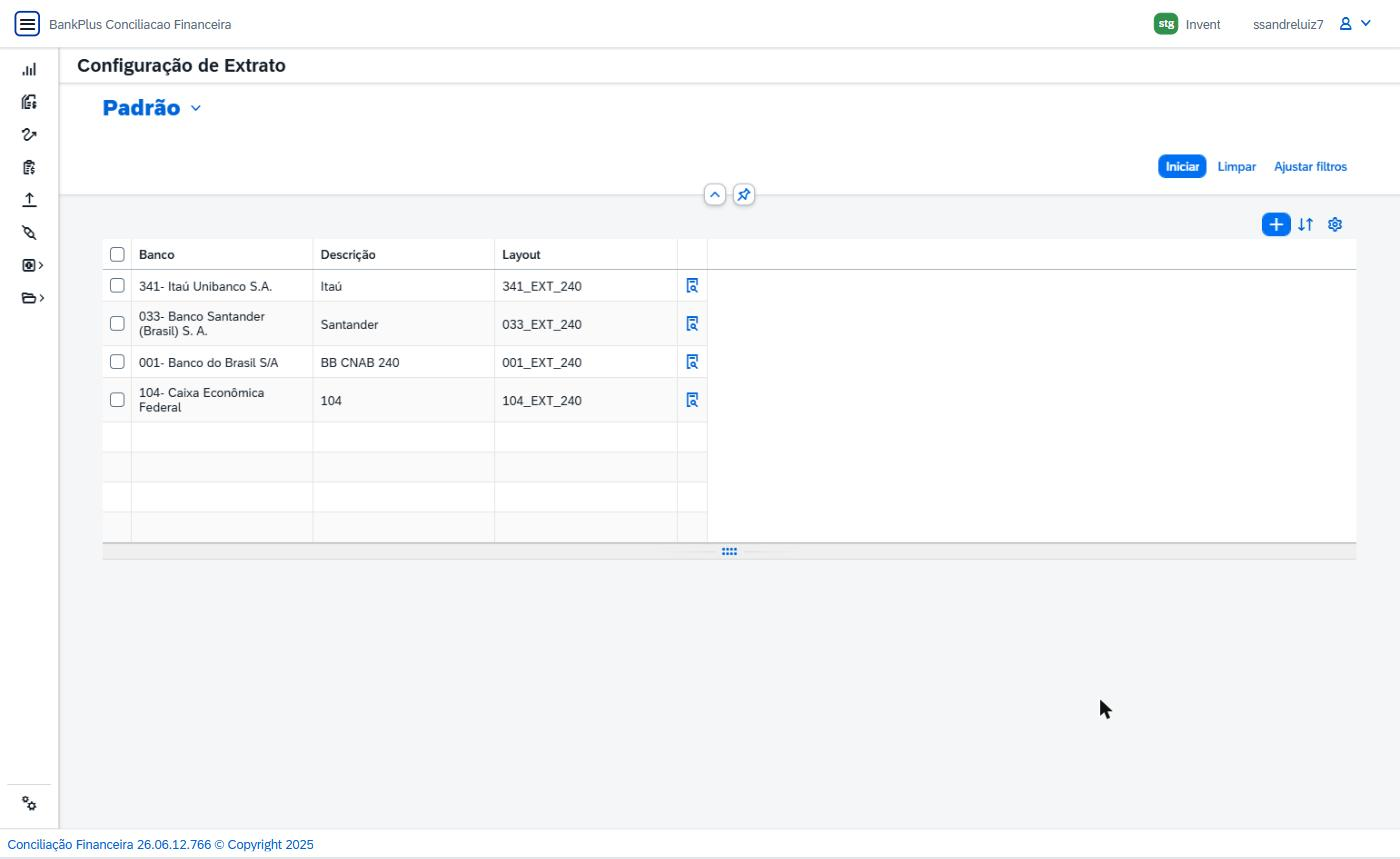Toggle the select-all checkbox in table header
1400x859 pixels.
(117, 254)
